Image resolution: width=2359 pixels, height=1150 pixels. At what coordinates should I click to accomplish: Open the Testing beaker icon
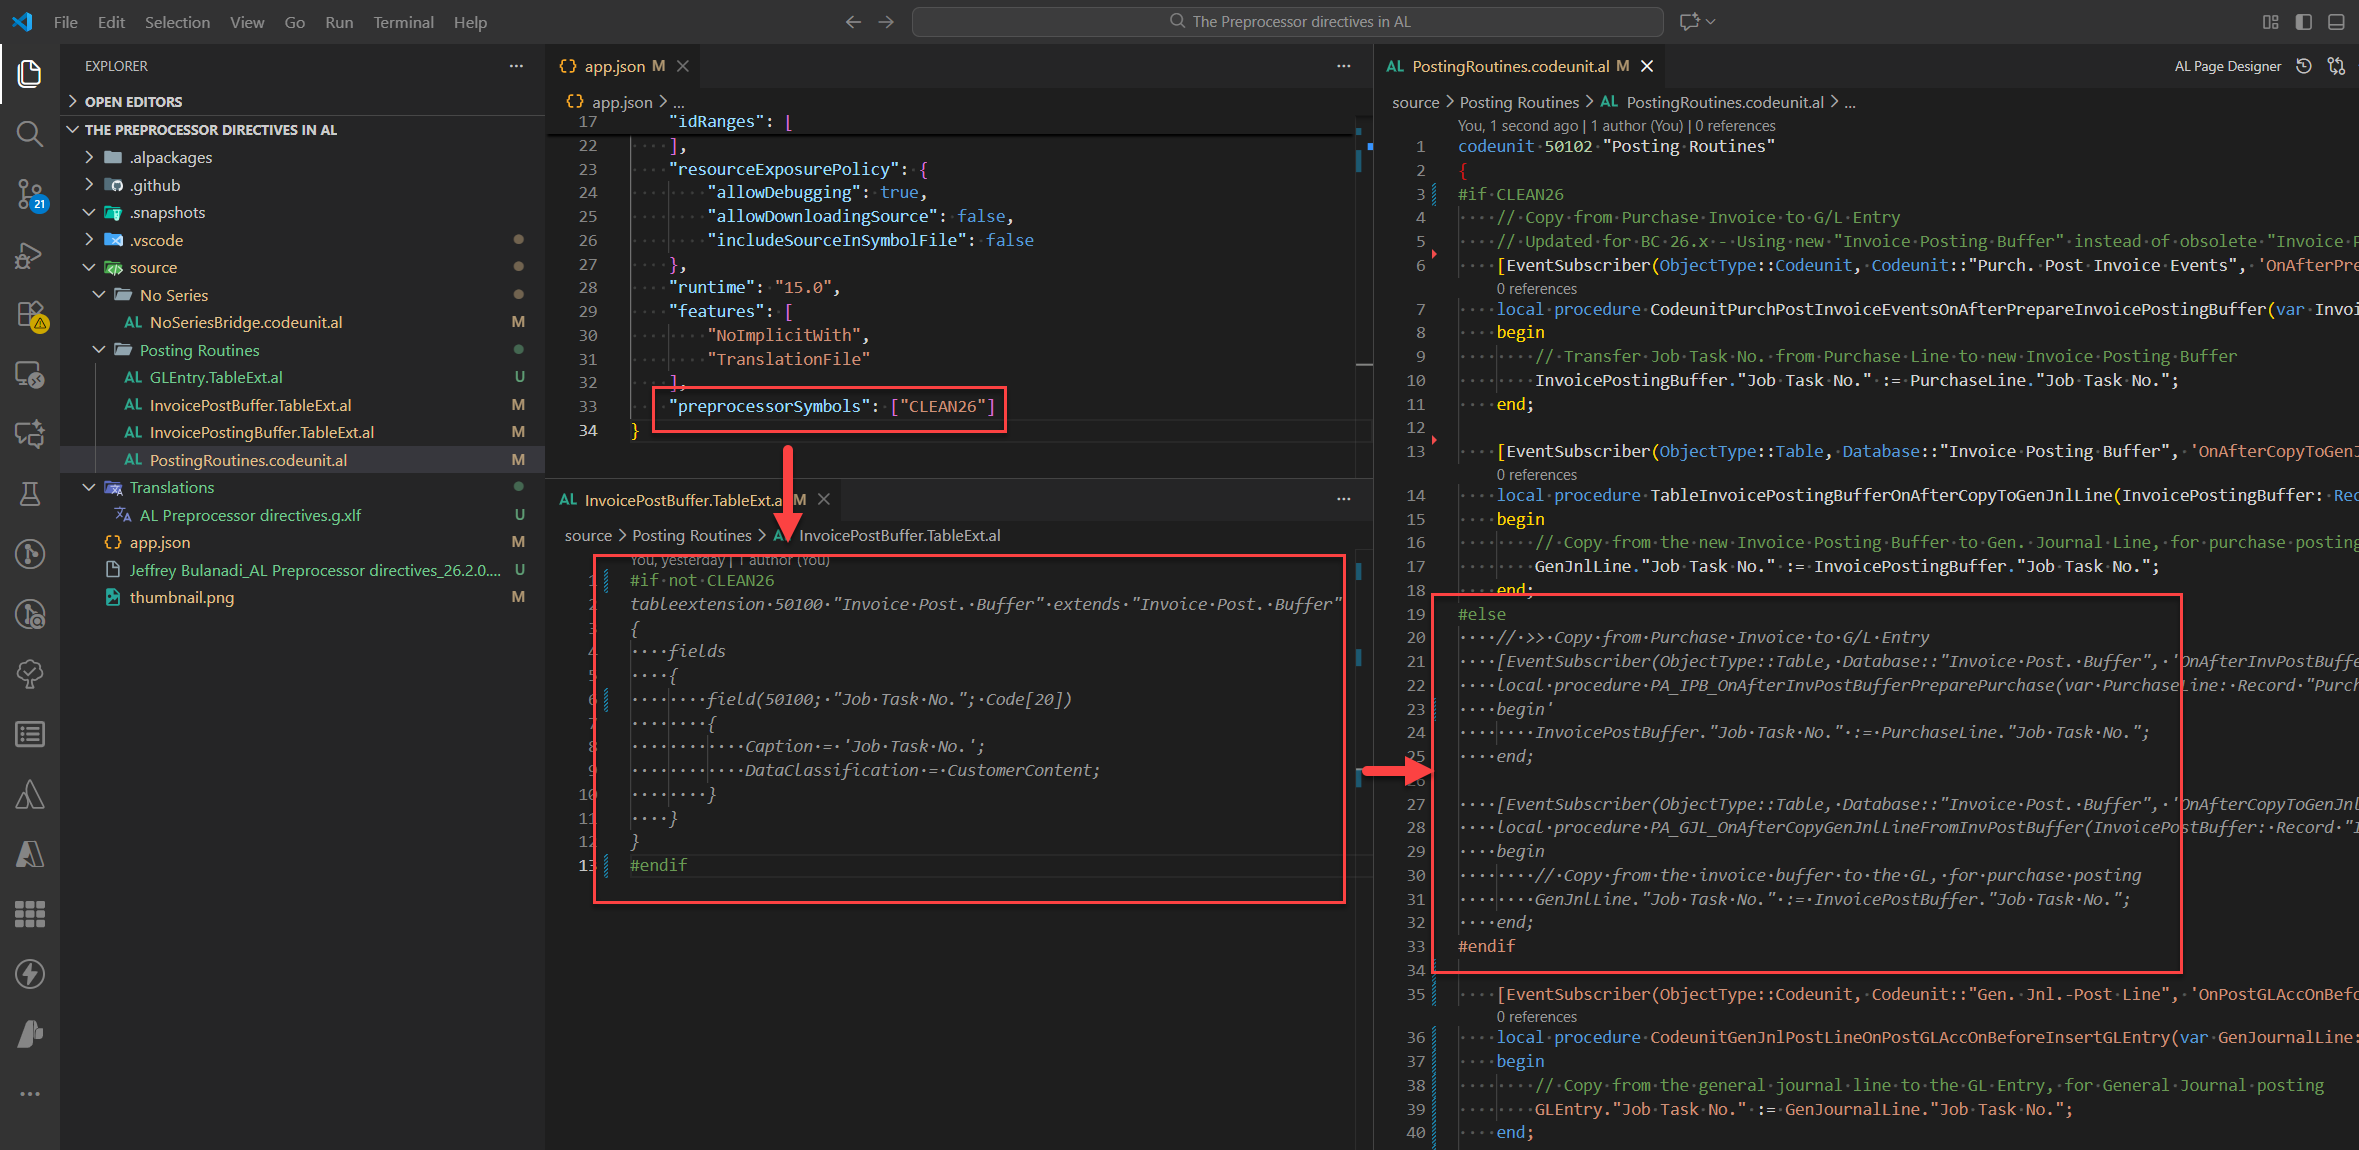30,494
